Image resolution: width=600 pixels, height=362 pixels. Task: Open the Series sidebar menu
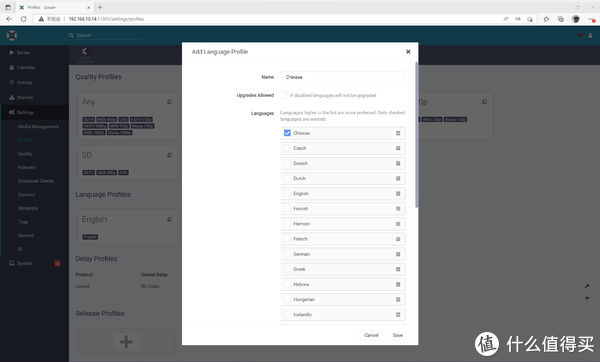(x=34, y=52)
